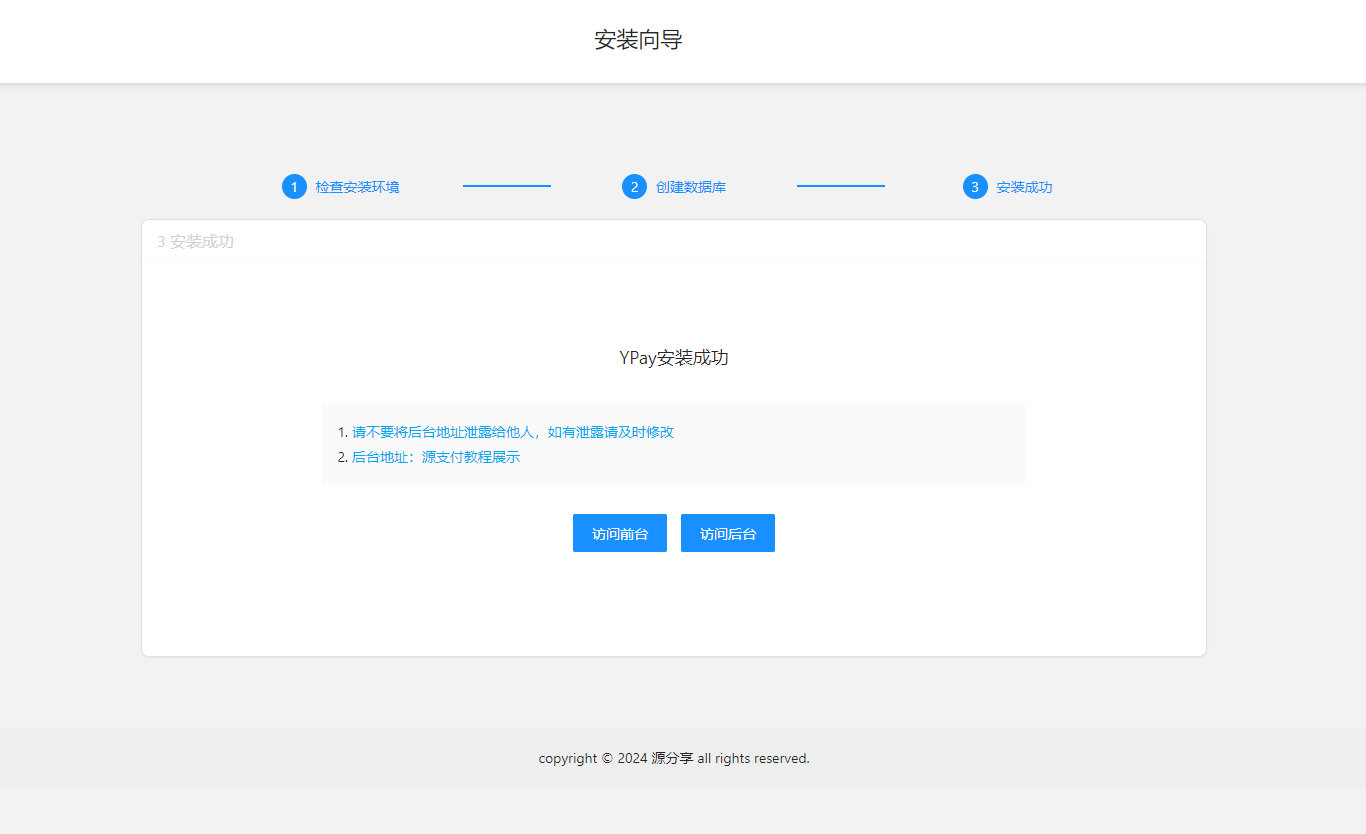Open the backend via 访问后台 button
The height and width of the screenshot is (834, 1366).
[x=728, y=533]
